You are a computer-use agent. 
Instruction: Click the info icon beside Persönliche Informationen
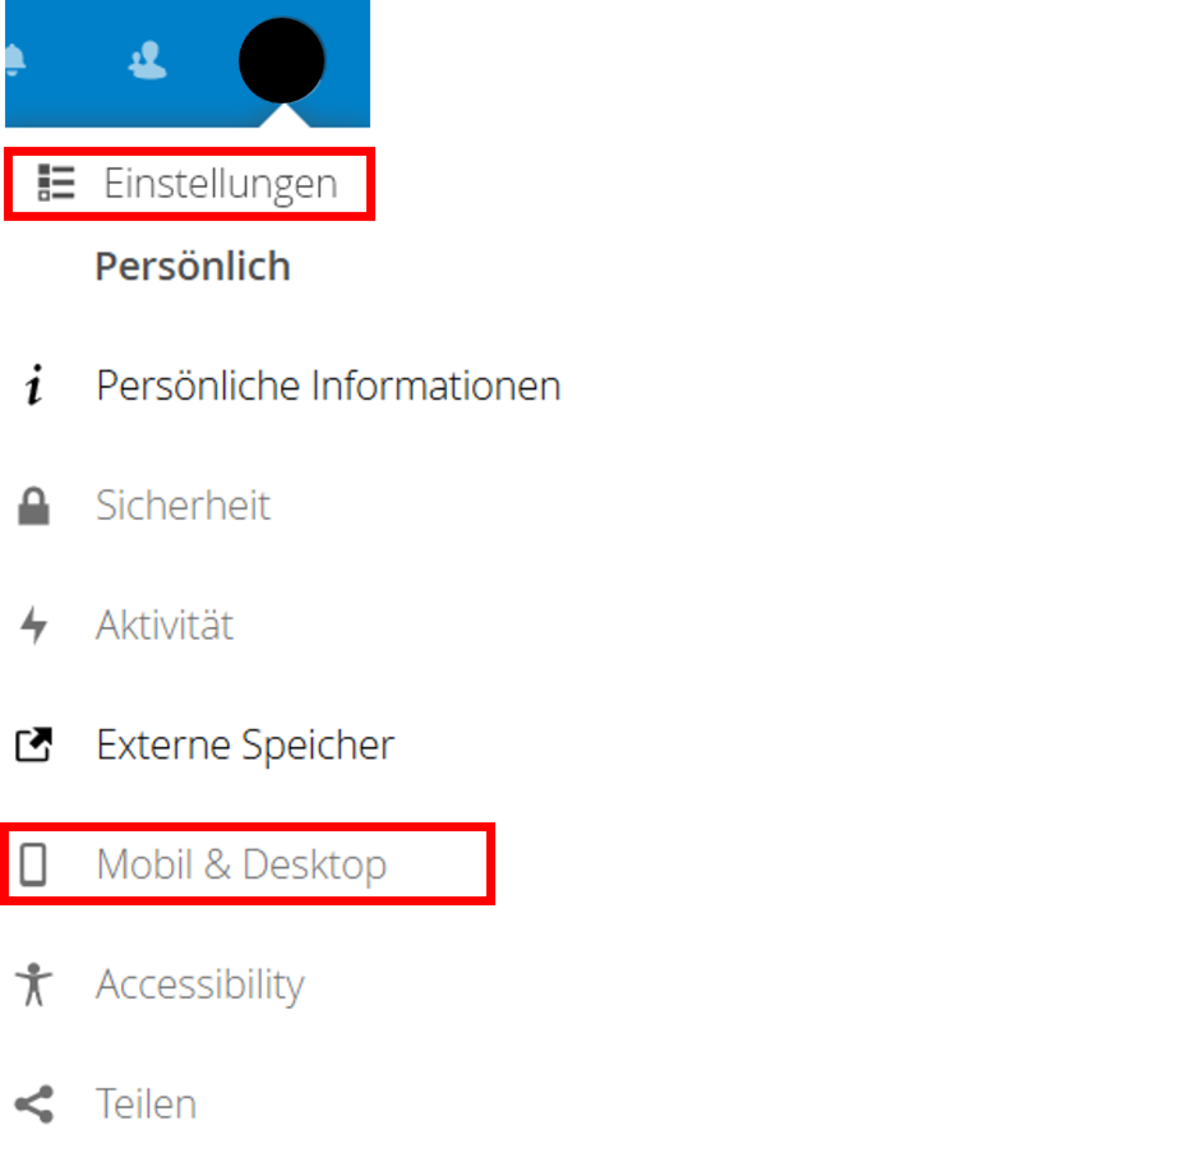[35, 385]
